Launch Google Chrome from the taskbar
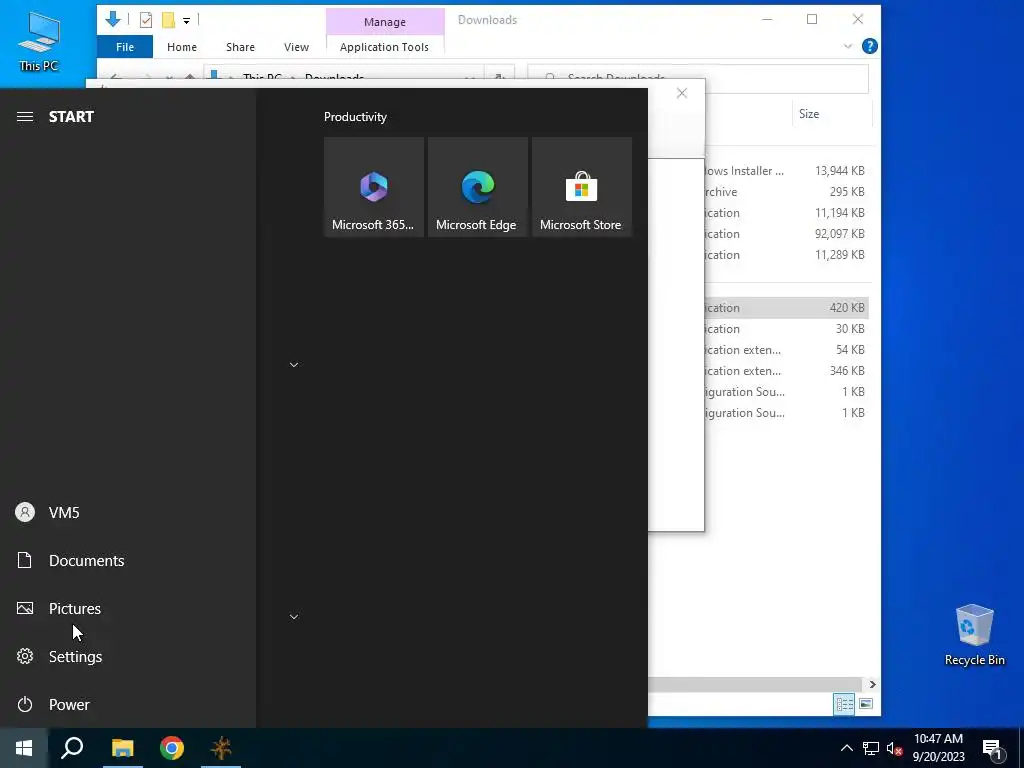This screenshot has width=1024, height=768. 172,748
